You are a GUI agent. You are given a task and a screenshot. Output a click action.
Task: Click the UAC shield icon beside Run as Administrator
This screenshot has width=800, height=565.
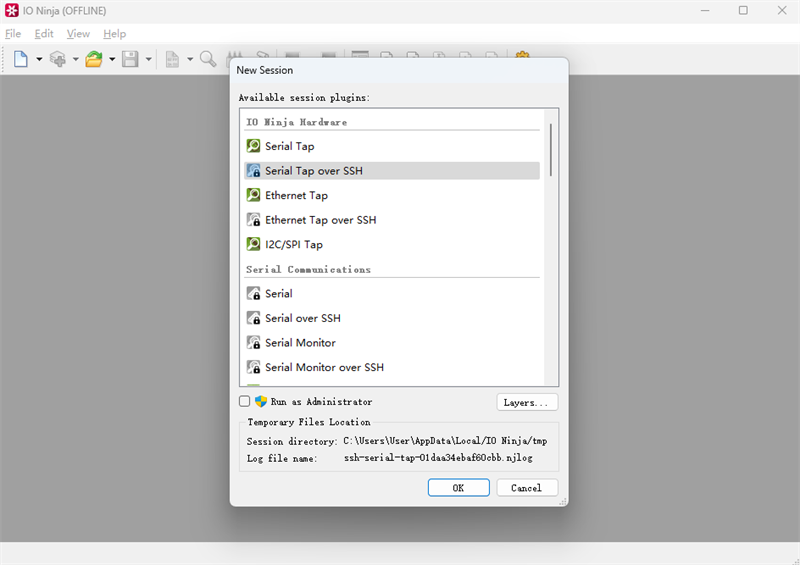click(261, 401)
